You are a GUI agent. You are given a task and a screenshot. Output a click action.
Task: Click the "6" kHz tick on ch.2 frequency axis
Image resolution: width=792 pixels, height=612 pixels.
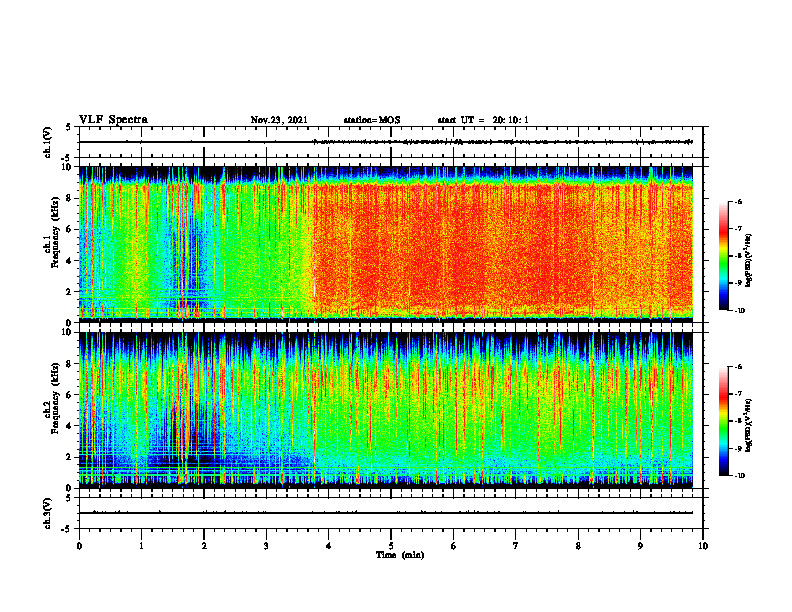pos(69,395)
